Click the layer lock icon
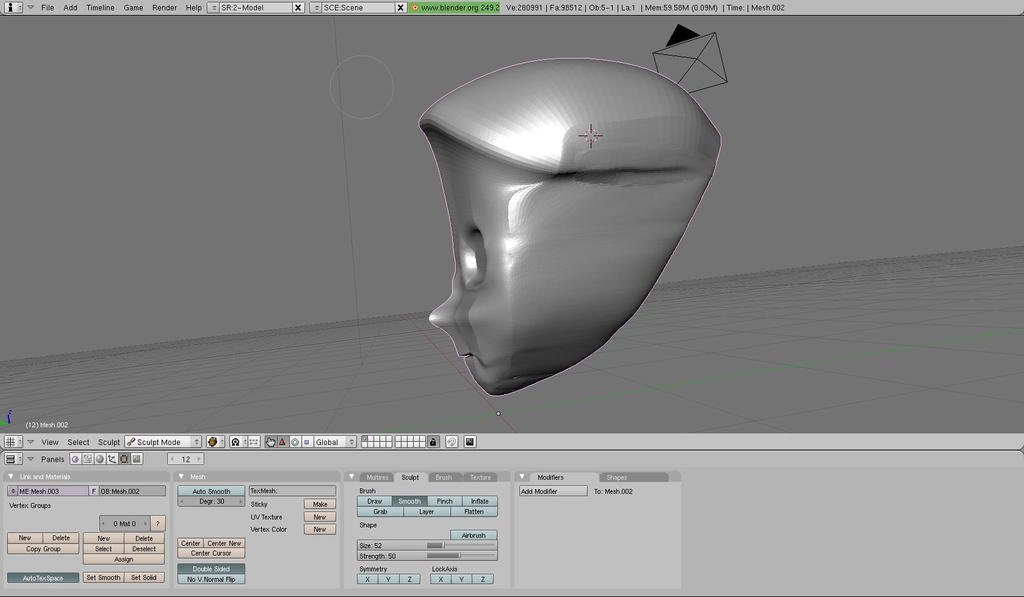The image size is (1024, 597). click(x=432, y=442)
